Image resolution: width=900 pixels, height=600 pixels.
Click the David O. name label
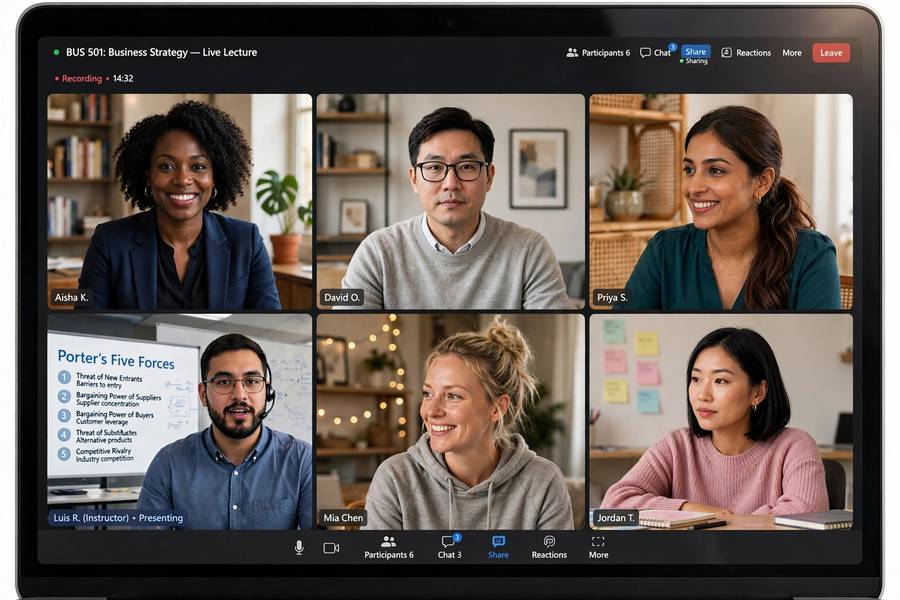tap(342, 297)
